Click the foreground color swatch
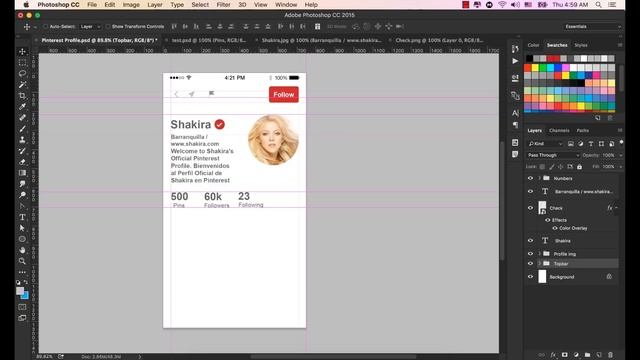Viewport: 640px width, 360px height. pyautogui.click(x=20, y=291)
